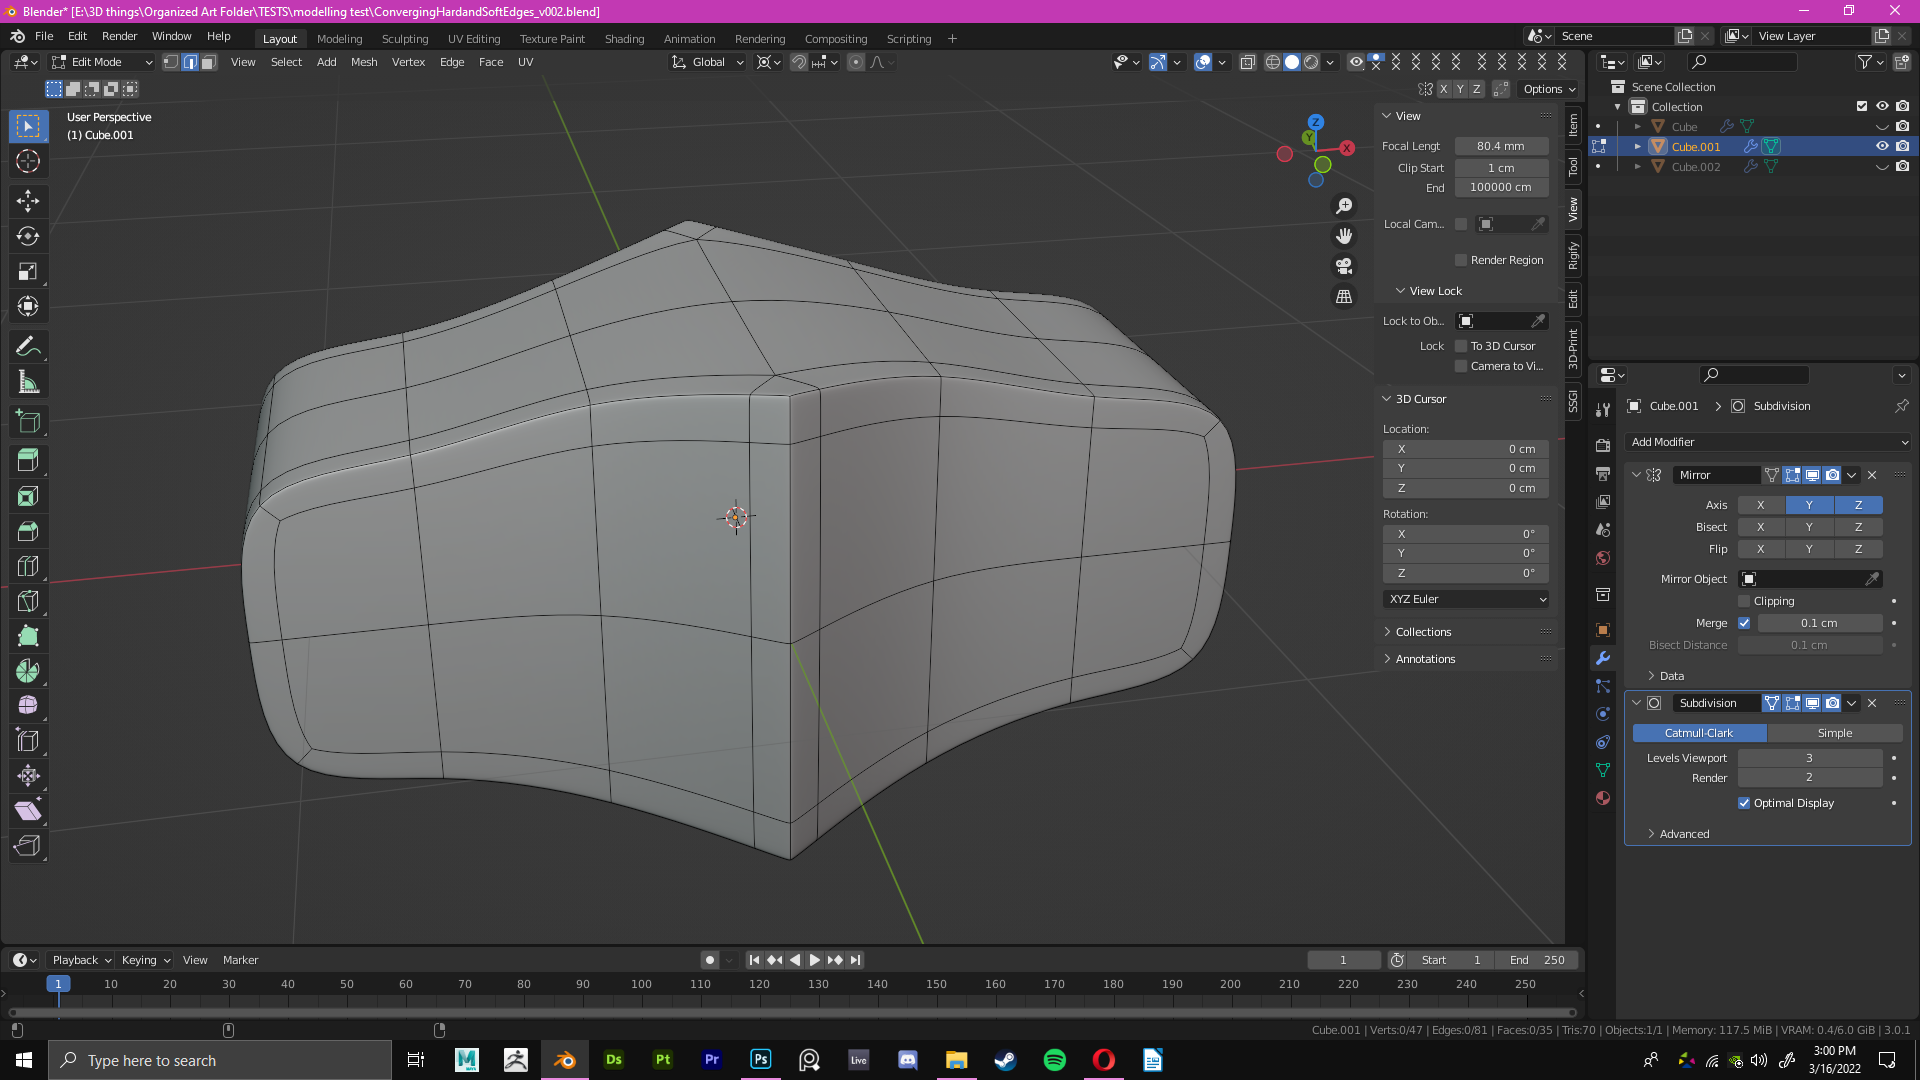Enable Clipping in Mirror modifier
Viewport: 1920px width, 1080px height.
tap(1744, 601)
